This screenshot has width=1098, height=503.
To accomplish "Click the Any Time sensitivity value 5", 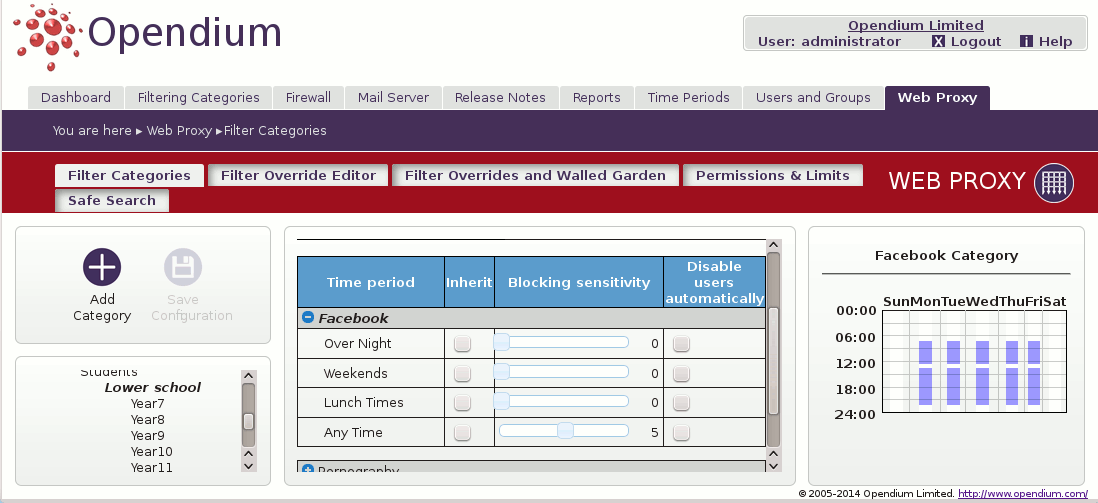I will coord(655,432).
